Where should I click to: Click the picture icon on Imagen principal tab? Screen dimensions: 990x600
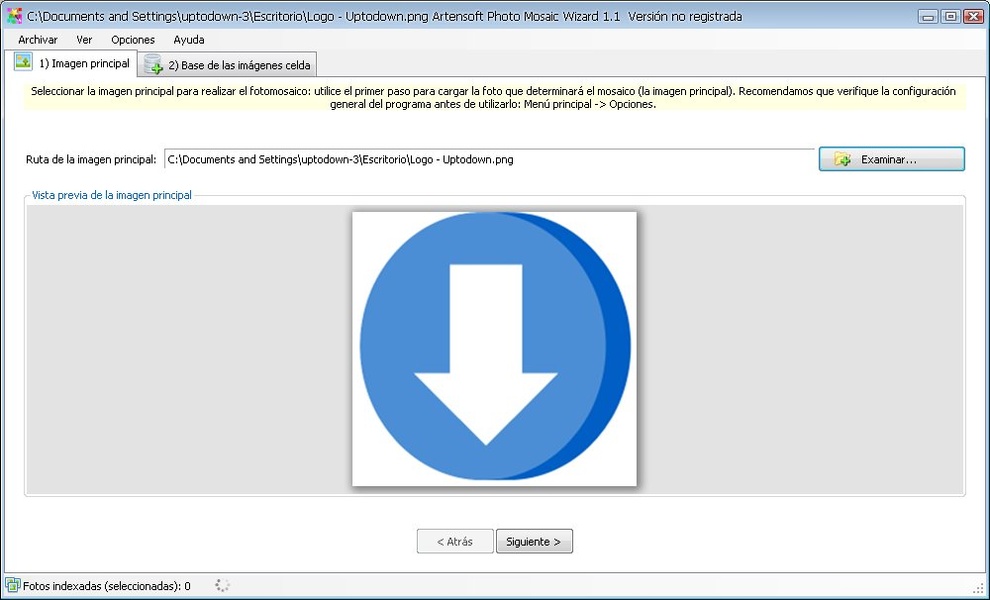(24, 62)
